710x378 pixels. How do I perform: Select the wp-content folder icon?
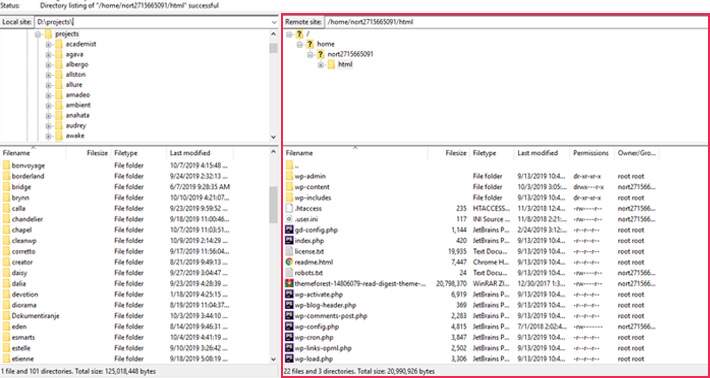click(x=290, y=187)
